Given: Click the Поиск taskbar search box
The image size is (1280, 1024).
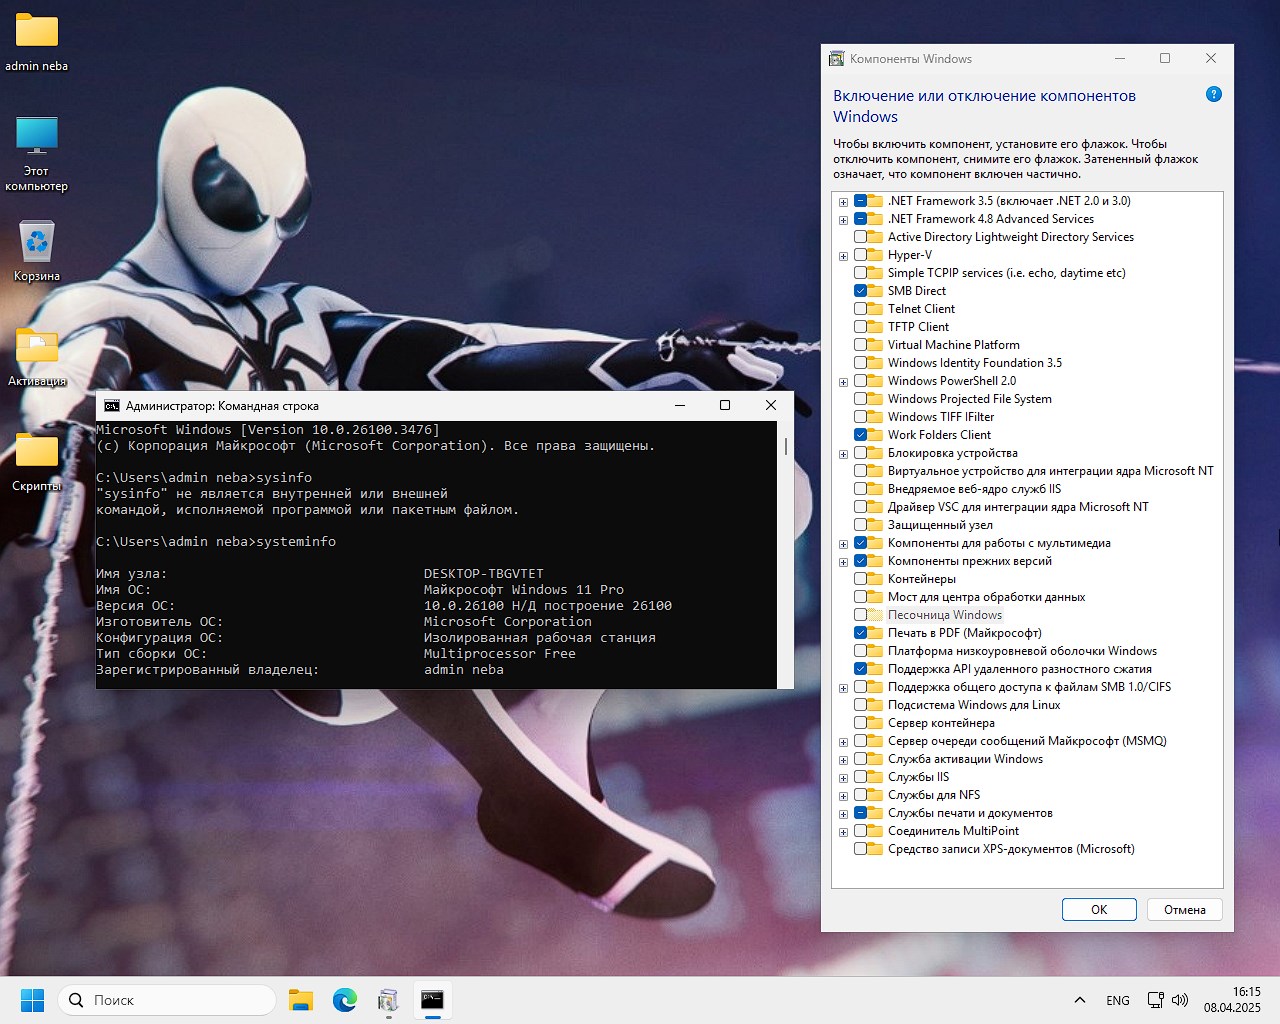Looking at the screenshot, I should pyautogui.click(x=168, y=1000).
